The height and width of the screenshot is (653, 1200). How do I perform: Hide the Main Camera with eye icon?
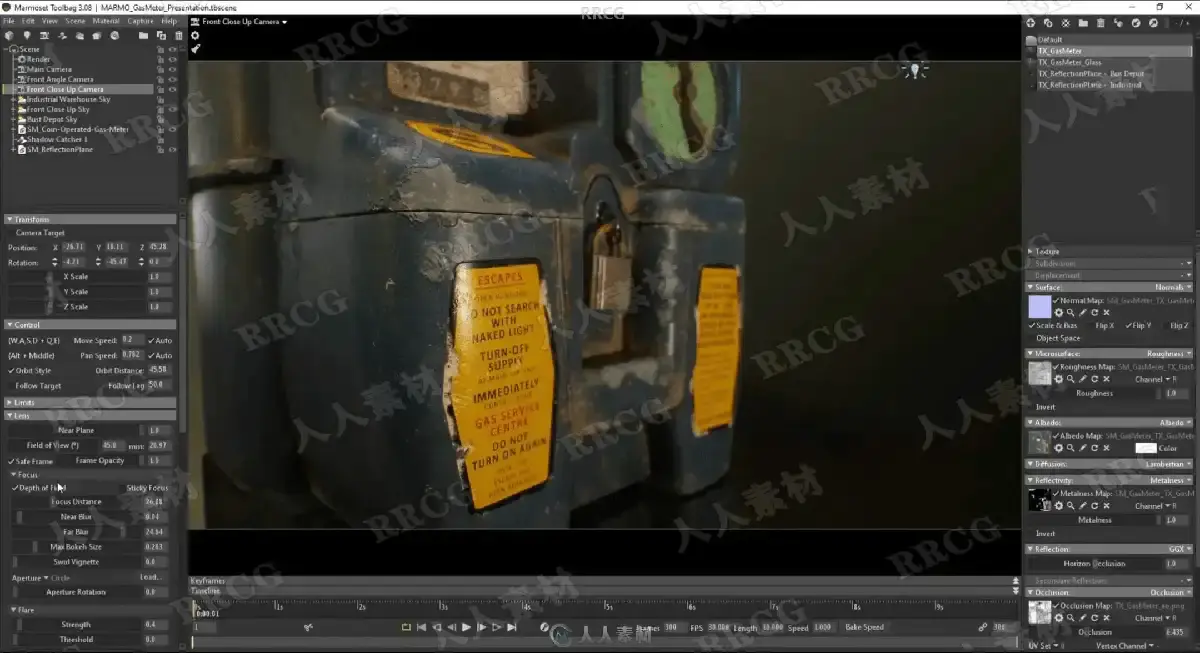pos(172,69)
